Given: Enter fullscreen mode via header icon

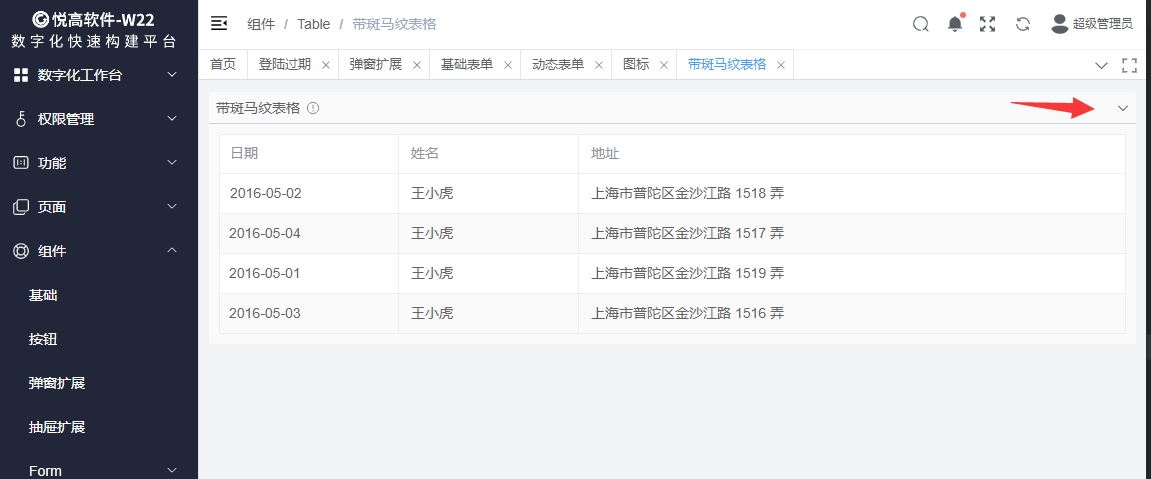Looking at the screenshot, I should 988,24.
